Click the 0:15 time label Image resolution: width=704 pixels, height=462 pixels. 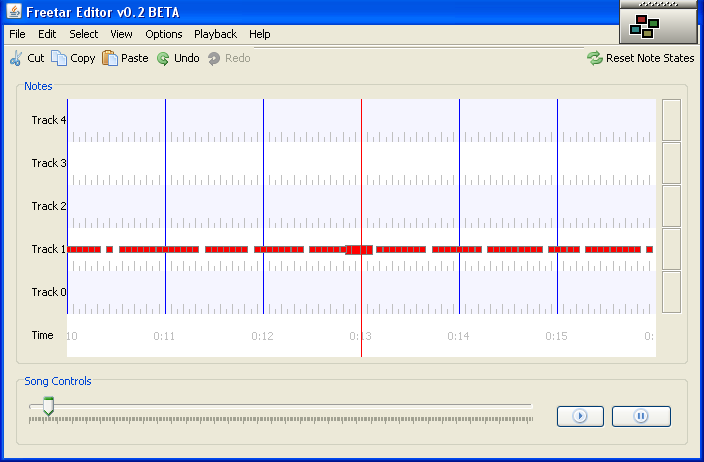tap(556, 336)
